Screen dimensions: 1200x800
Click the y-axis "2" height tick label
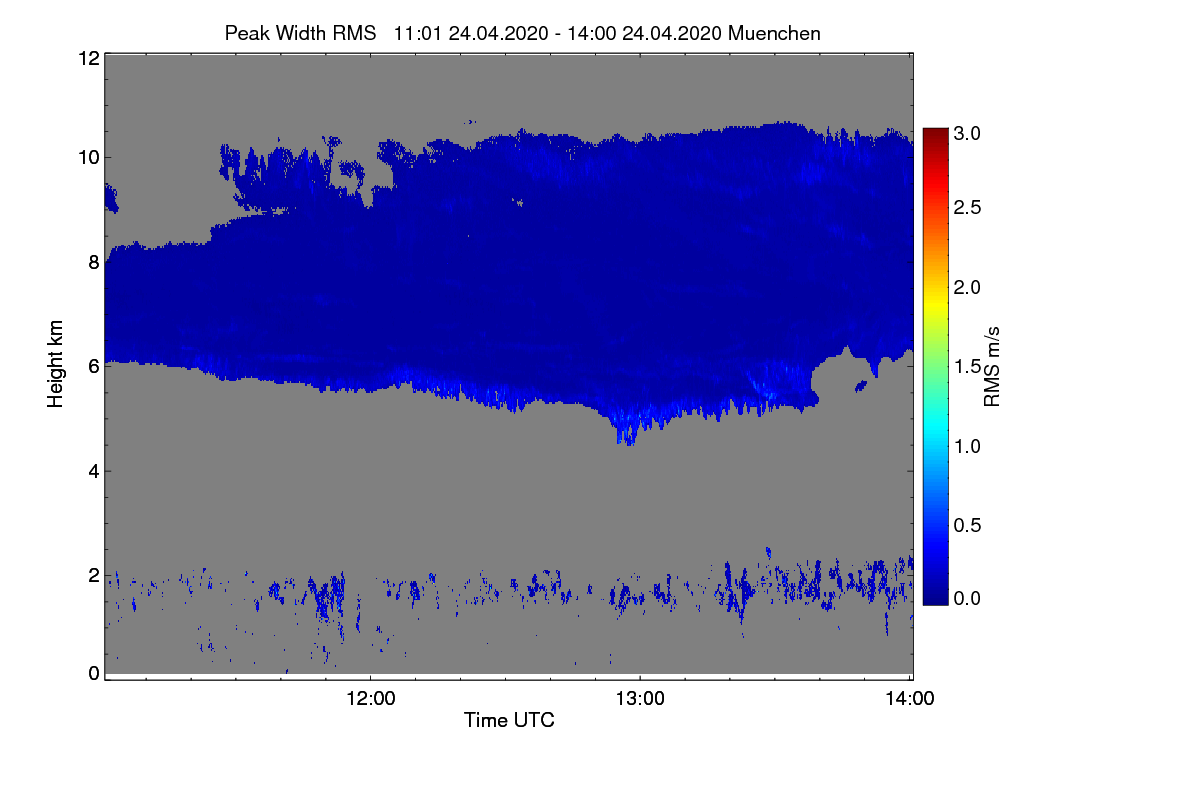click(92, 574)
